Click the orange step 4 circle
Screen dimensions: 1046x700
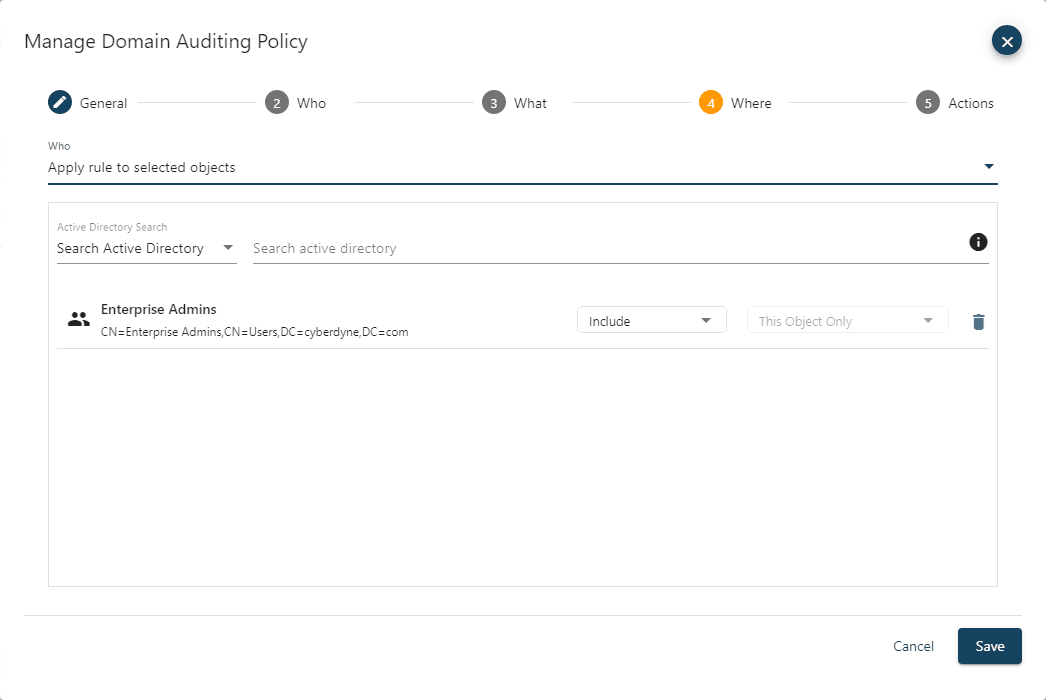(x=710, y=103)
